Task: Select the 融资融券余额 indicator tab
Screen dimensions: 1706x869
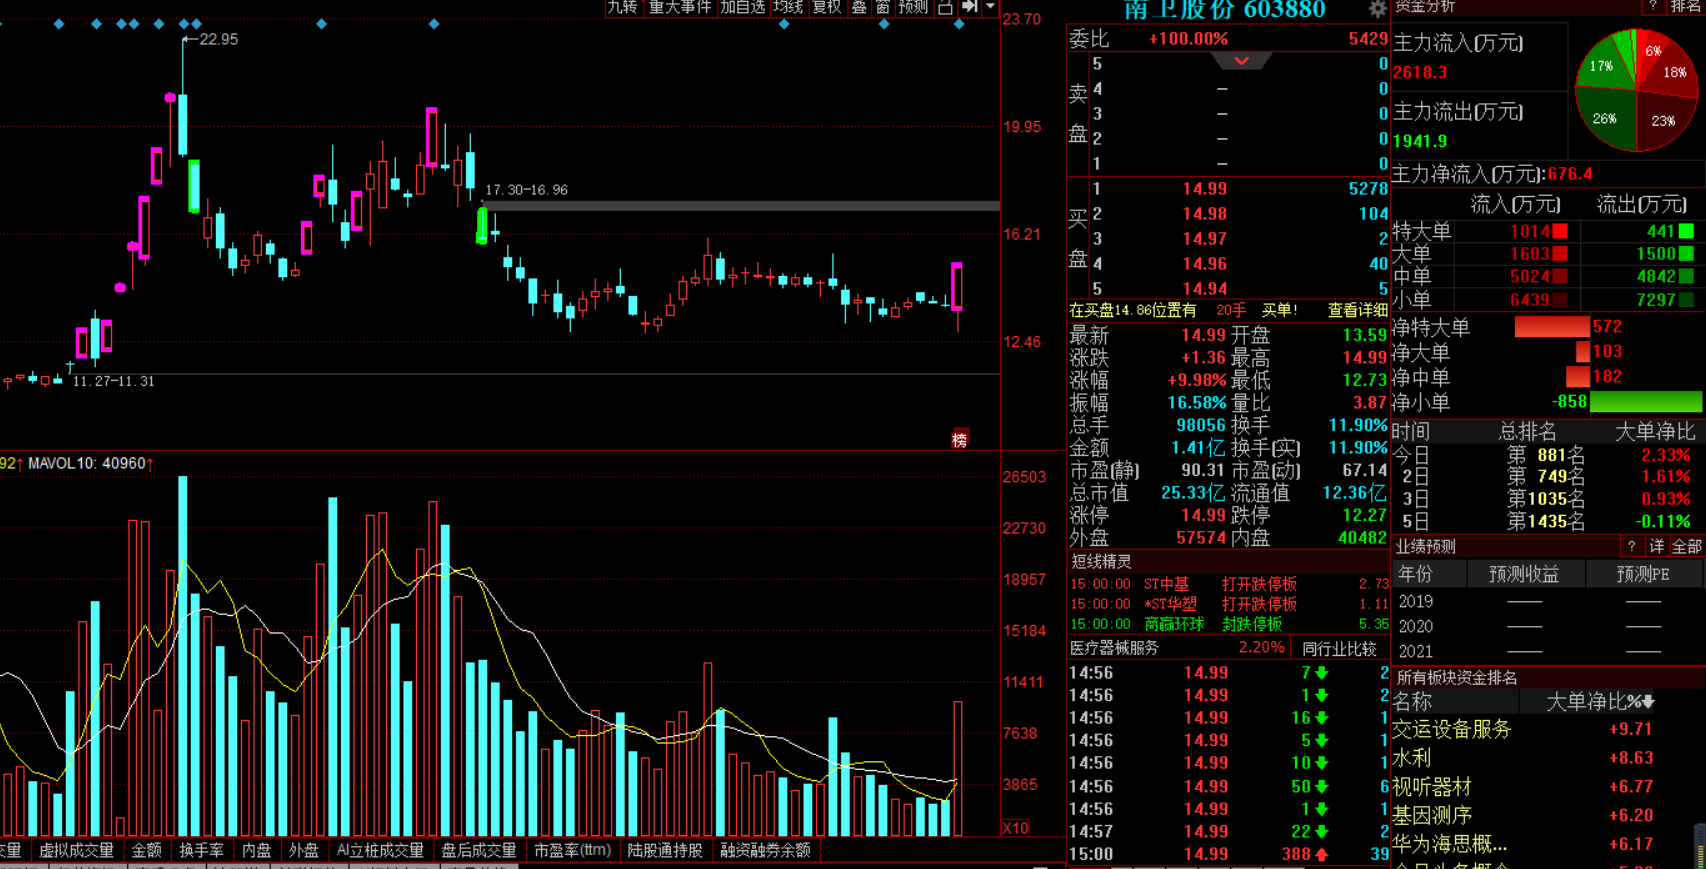Action: tap(765, 850)
